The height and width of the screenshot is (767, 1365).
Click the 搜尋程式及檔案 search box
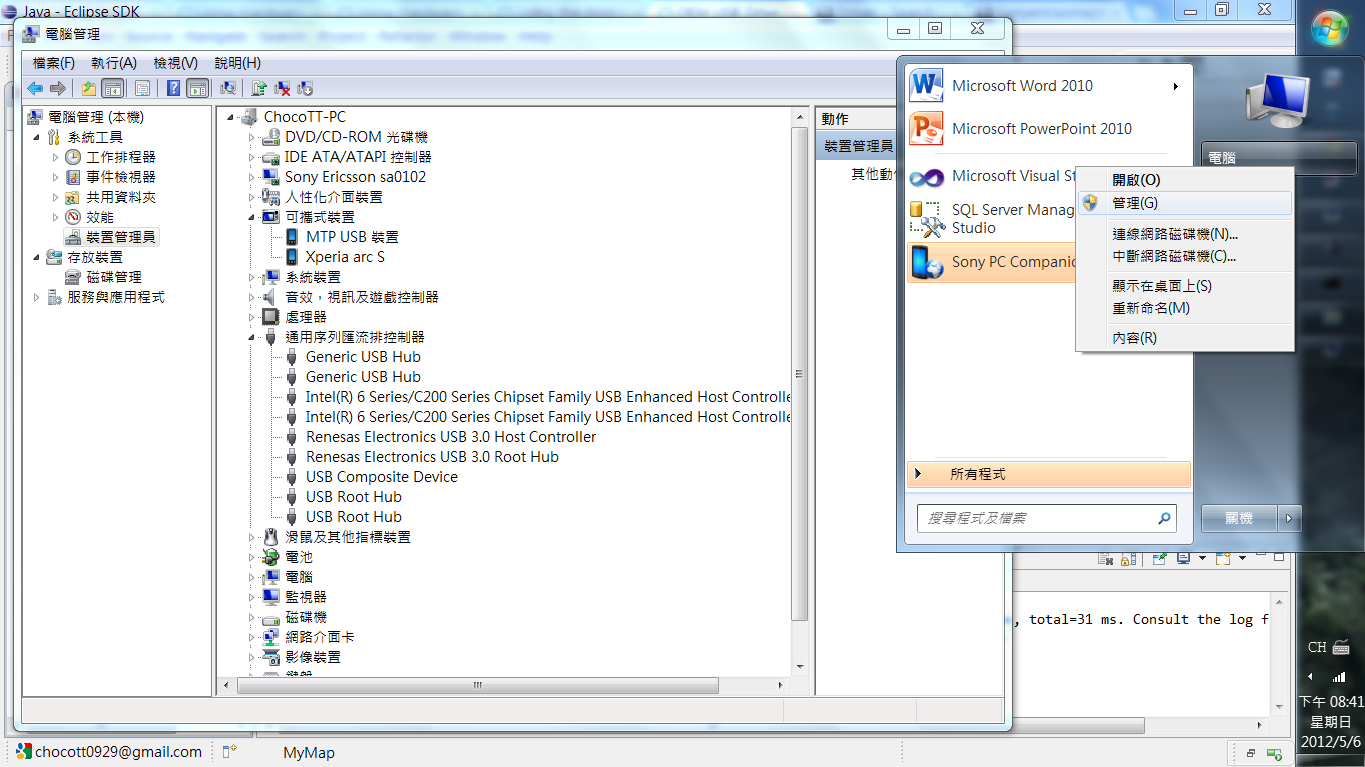[1046, 518]
